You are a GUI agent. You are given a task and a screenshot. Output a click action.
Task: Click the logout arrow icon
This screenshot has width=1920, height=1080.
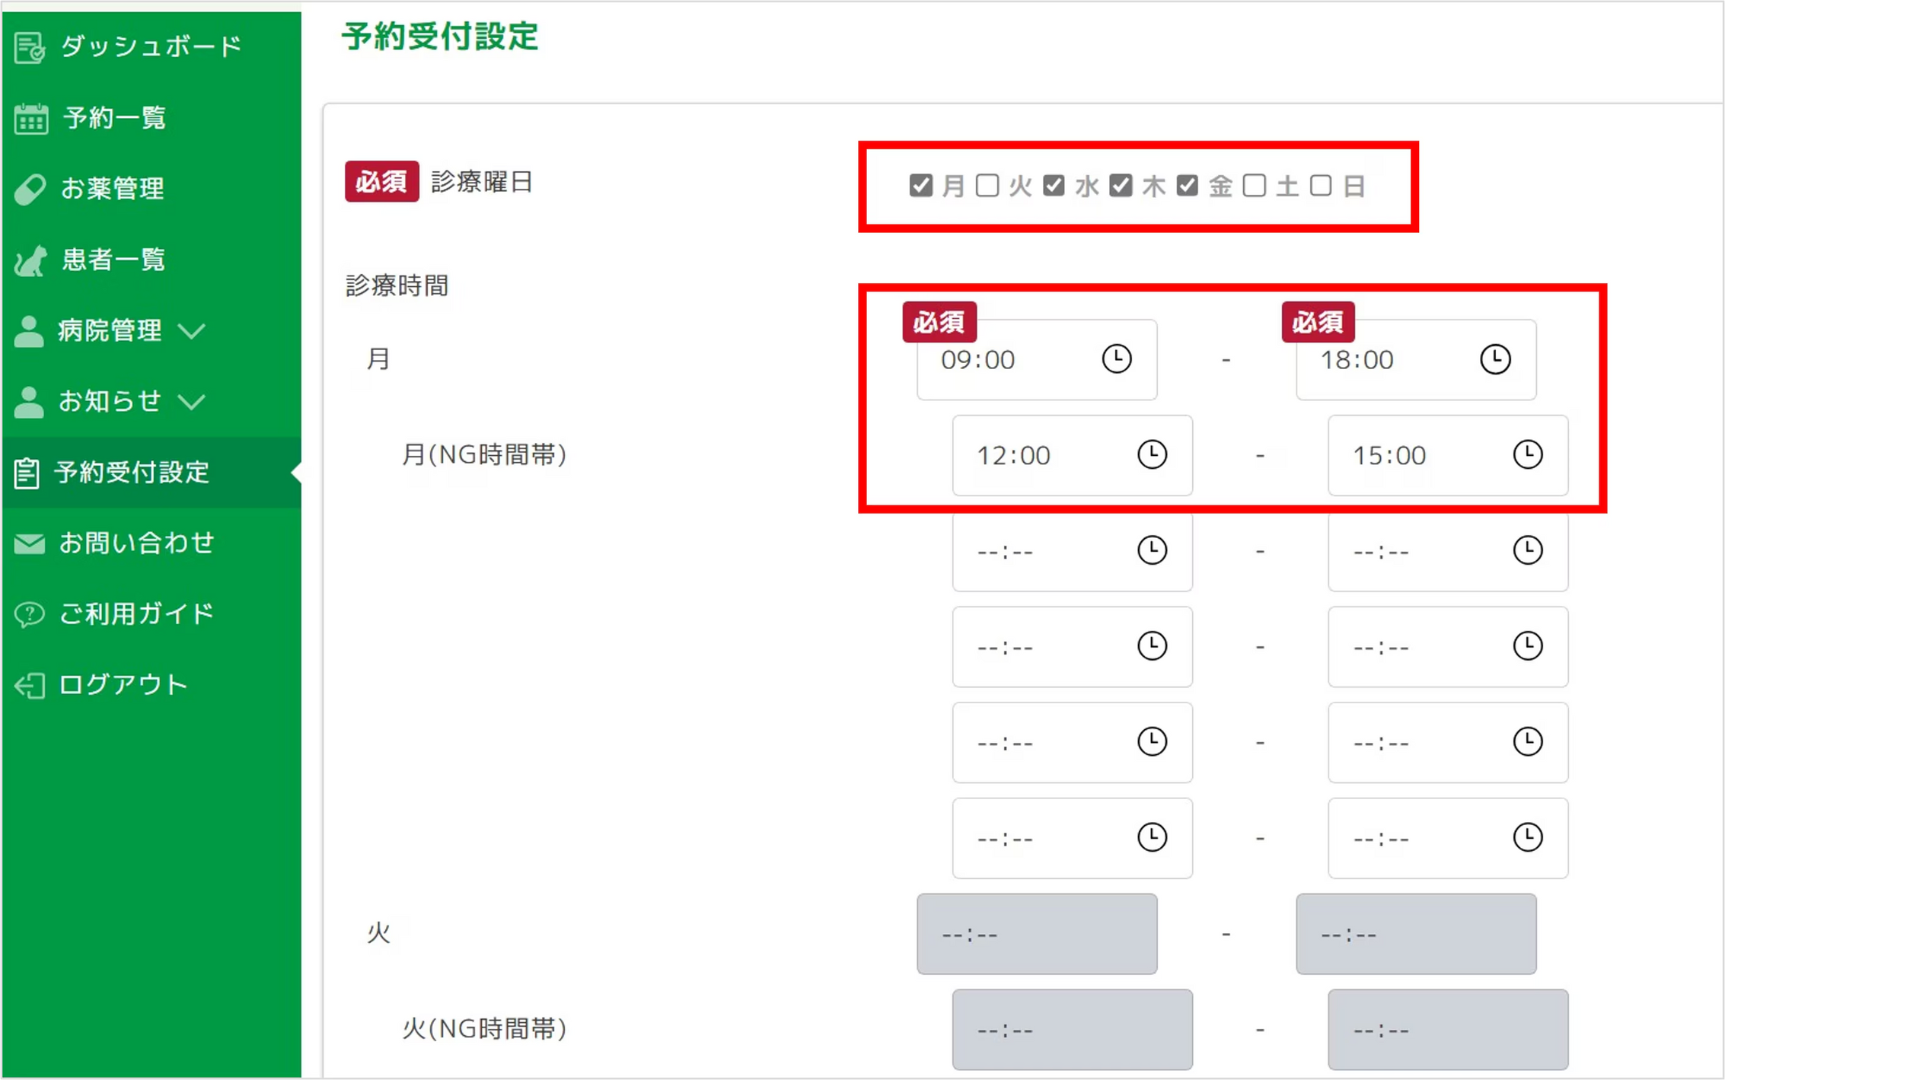(30, 685)
